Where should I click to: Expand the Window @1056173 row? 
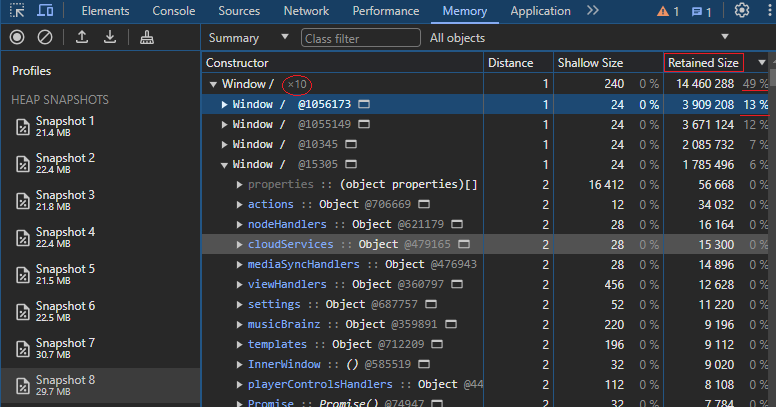[225, 104]
